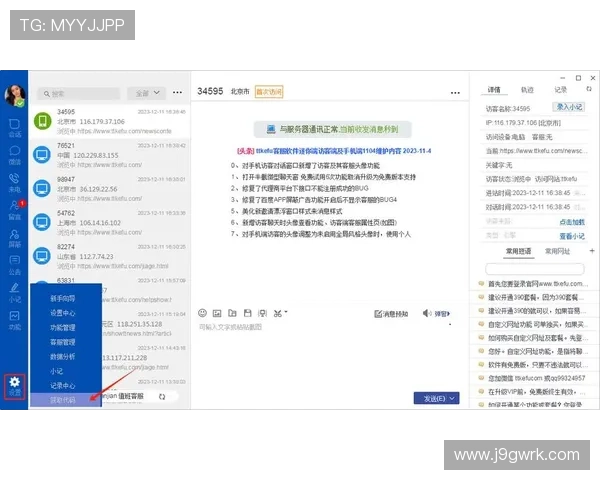Image resolution: width=600 pixels, height=480 pixels.
Task: Open the [头条] tkefu update headline link
Action: [334, 151]
